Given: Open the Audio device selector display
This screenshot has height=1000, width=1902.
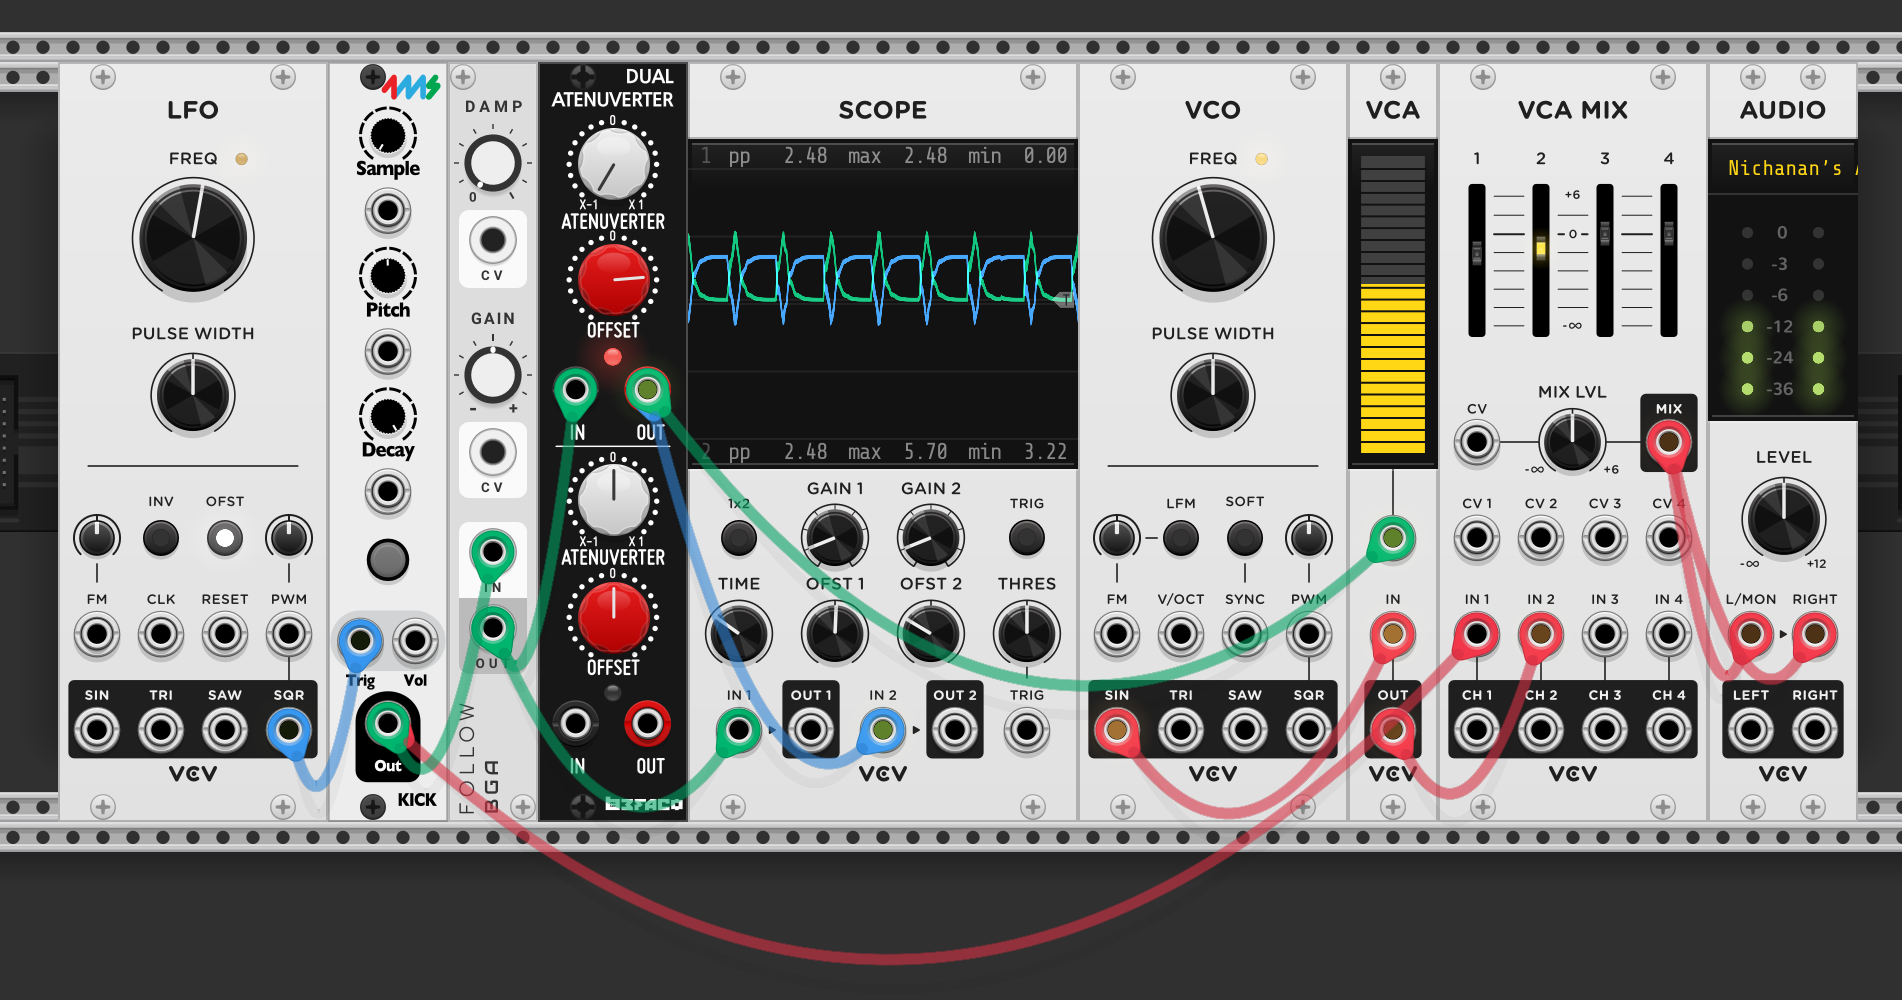Looking at the screenshot, I should click(x=1783, y=168).
